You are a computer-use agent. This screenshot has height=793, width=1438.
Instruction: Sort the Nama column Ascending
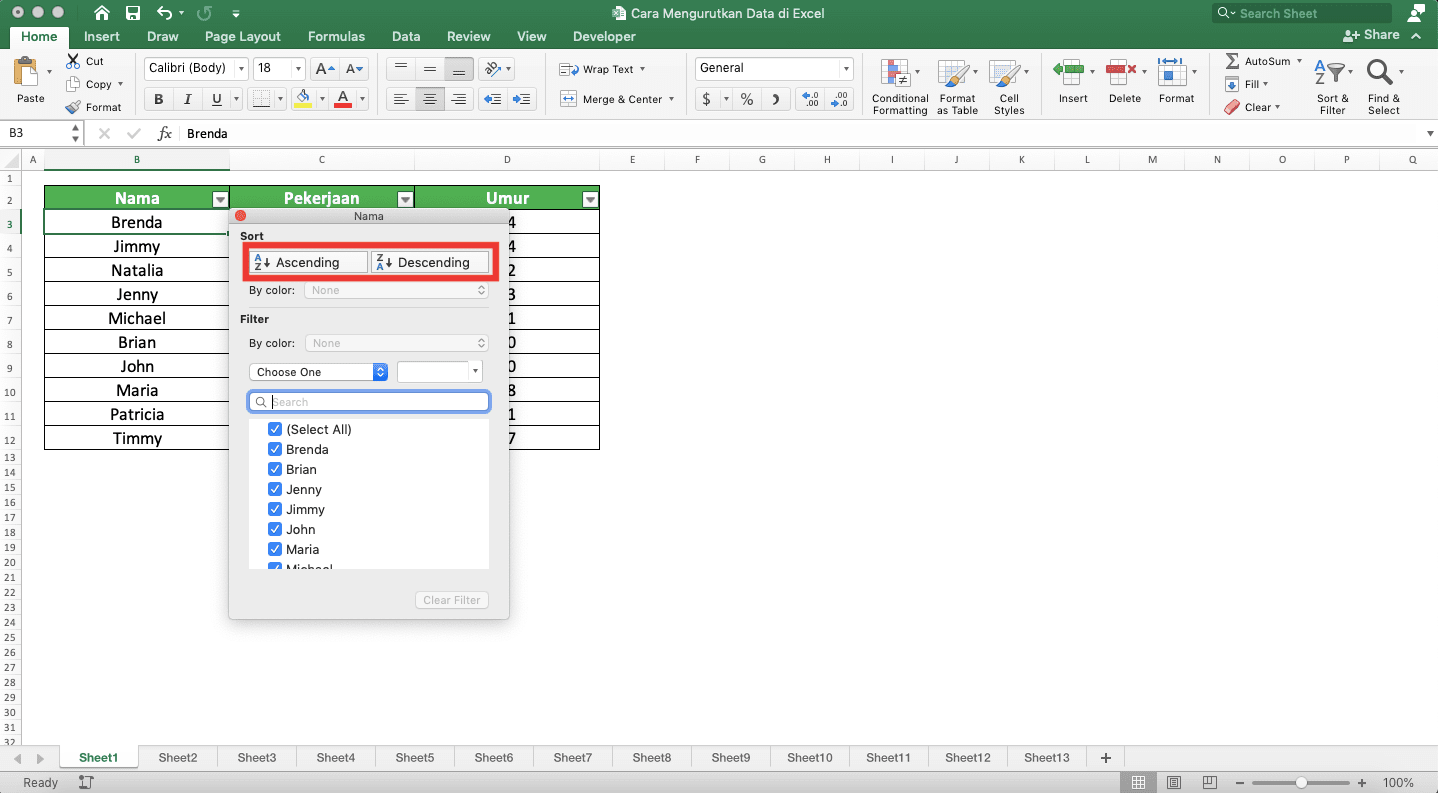(x=308, y=262)
